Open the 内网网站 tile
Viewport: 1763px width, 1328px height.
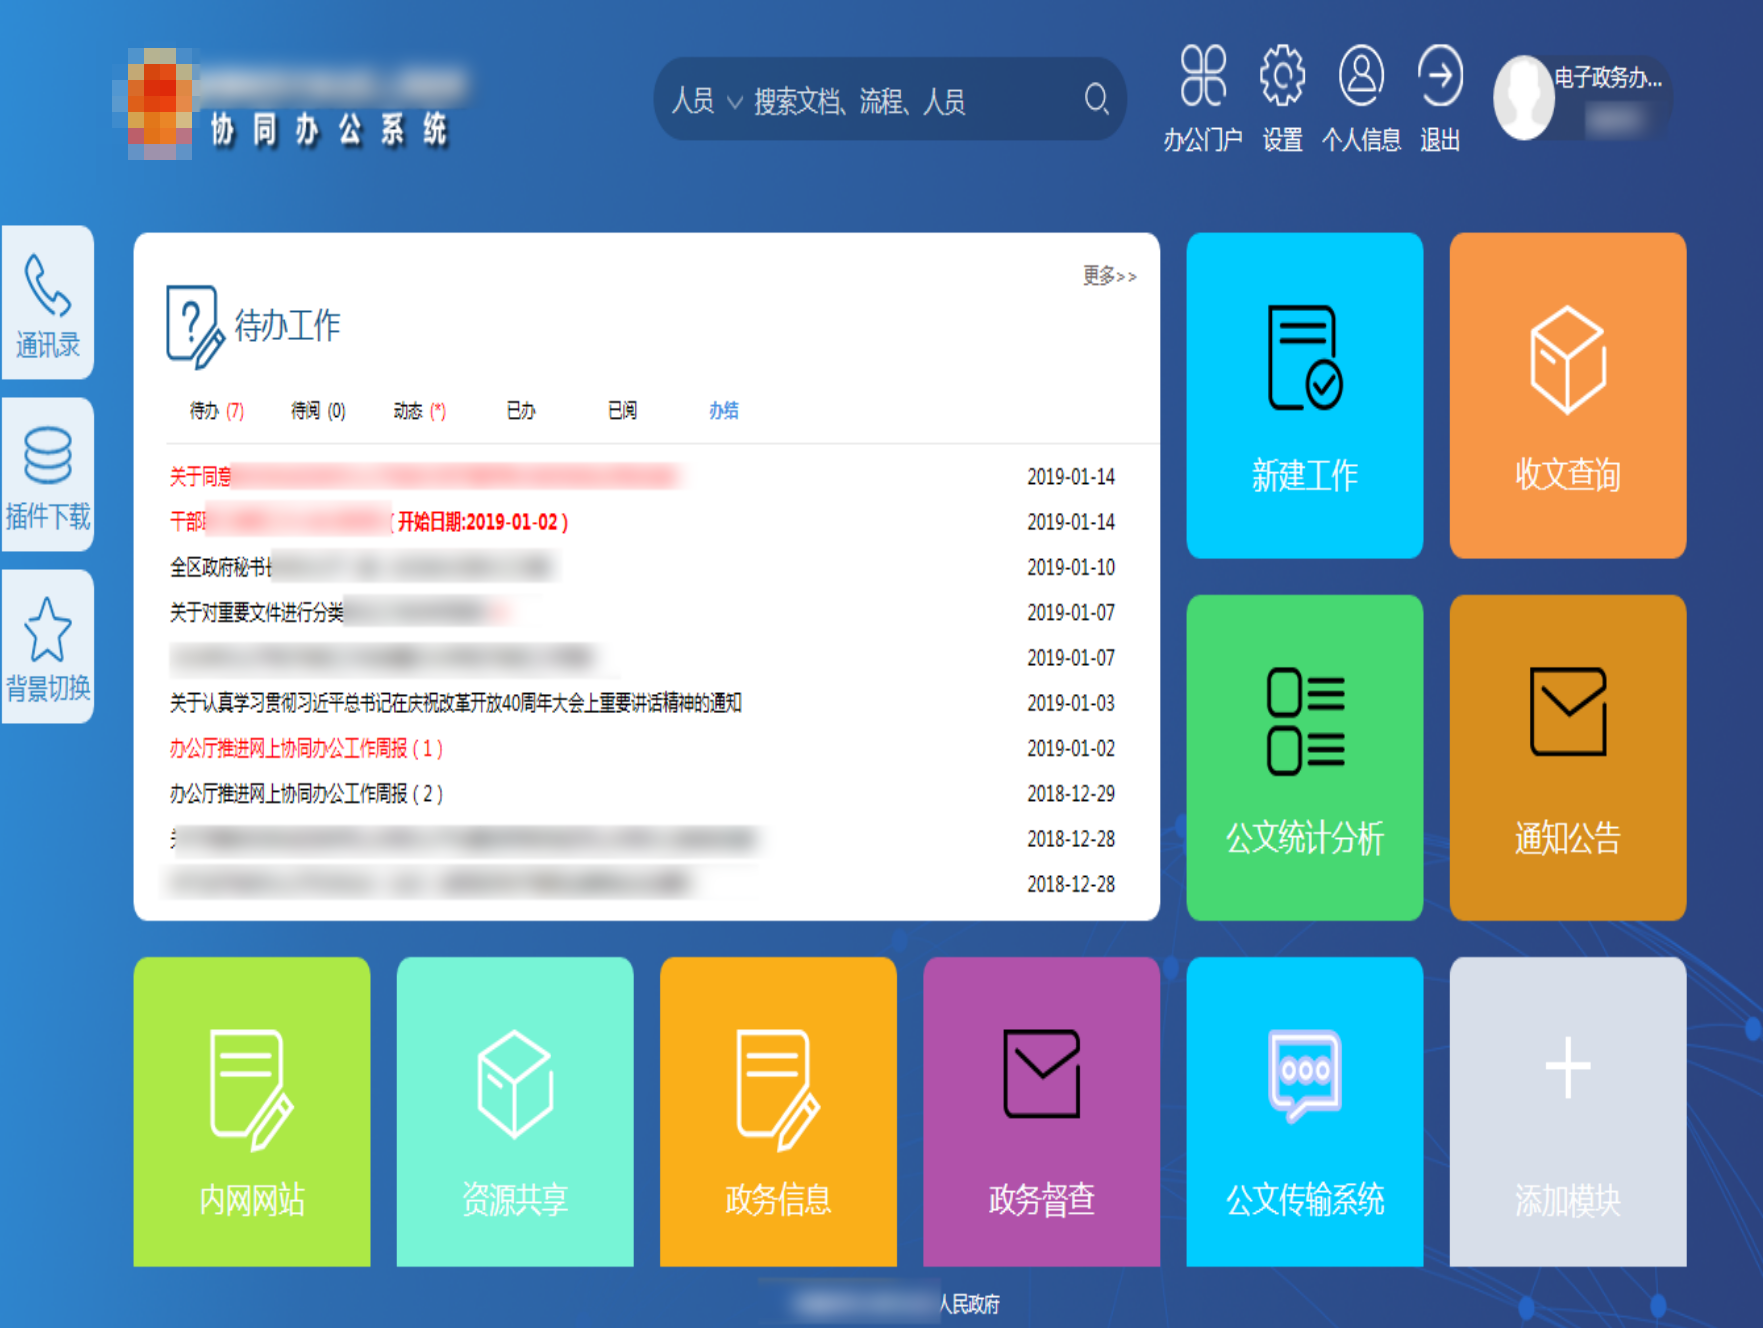252,1112
